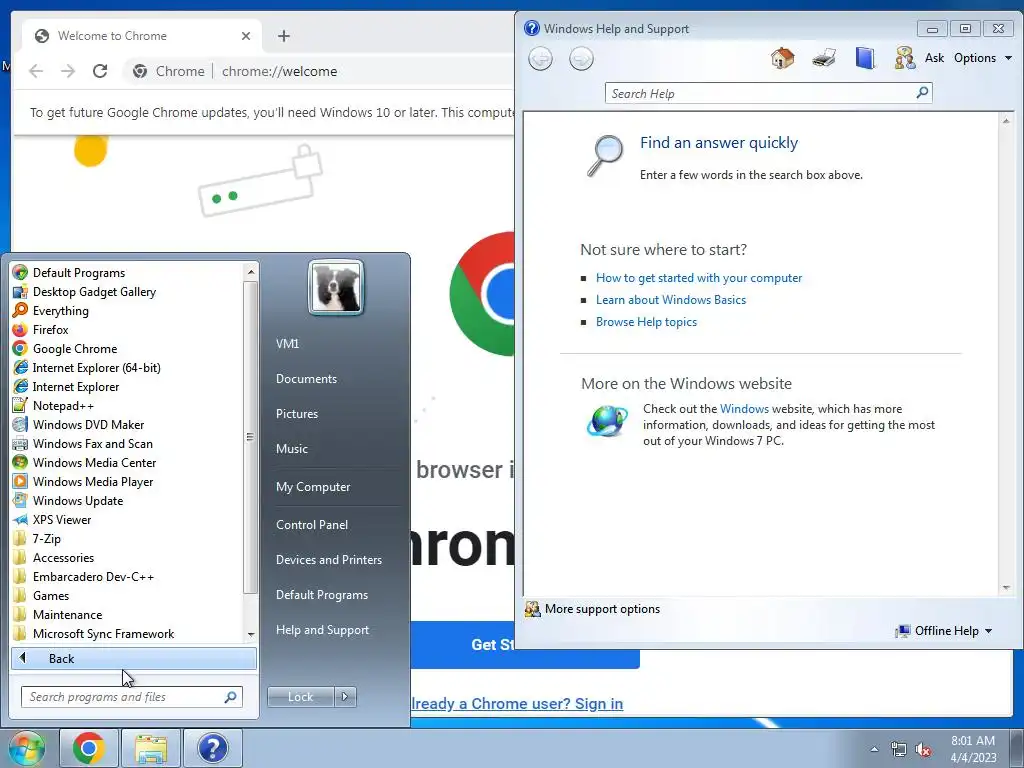This screenshot has height=768, width=1024.
Task: Open Default Programs in the programs list
Action: pyautogui.click(x=78, y=273)
